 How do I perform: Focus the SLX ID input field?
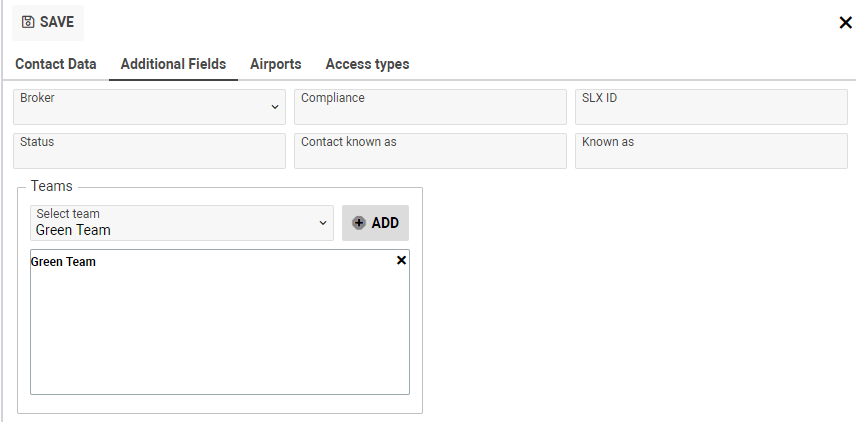[x=710, y=107]
